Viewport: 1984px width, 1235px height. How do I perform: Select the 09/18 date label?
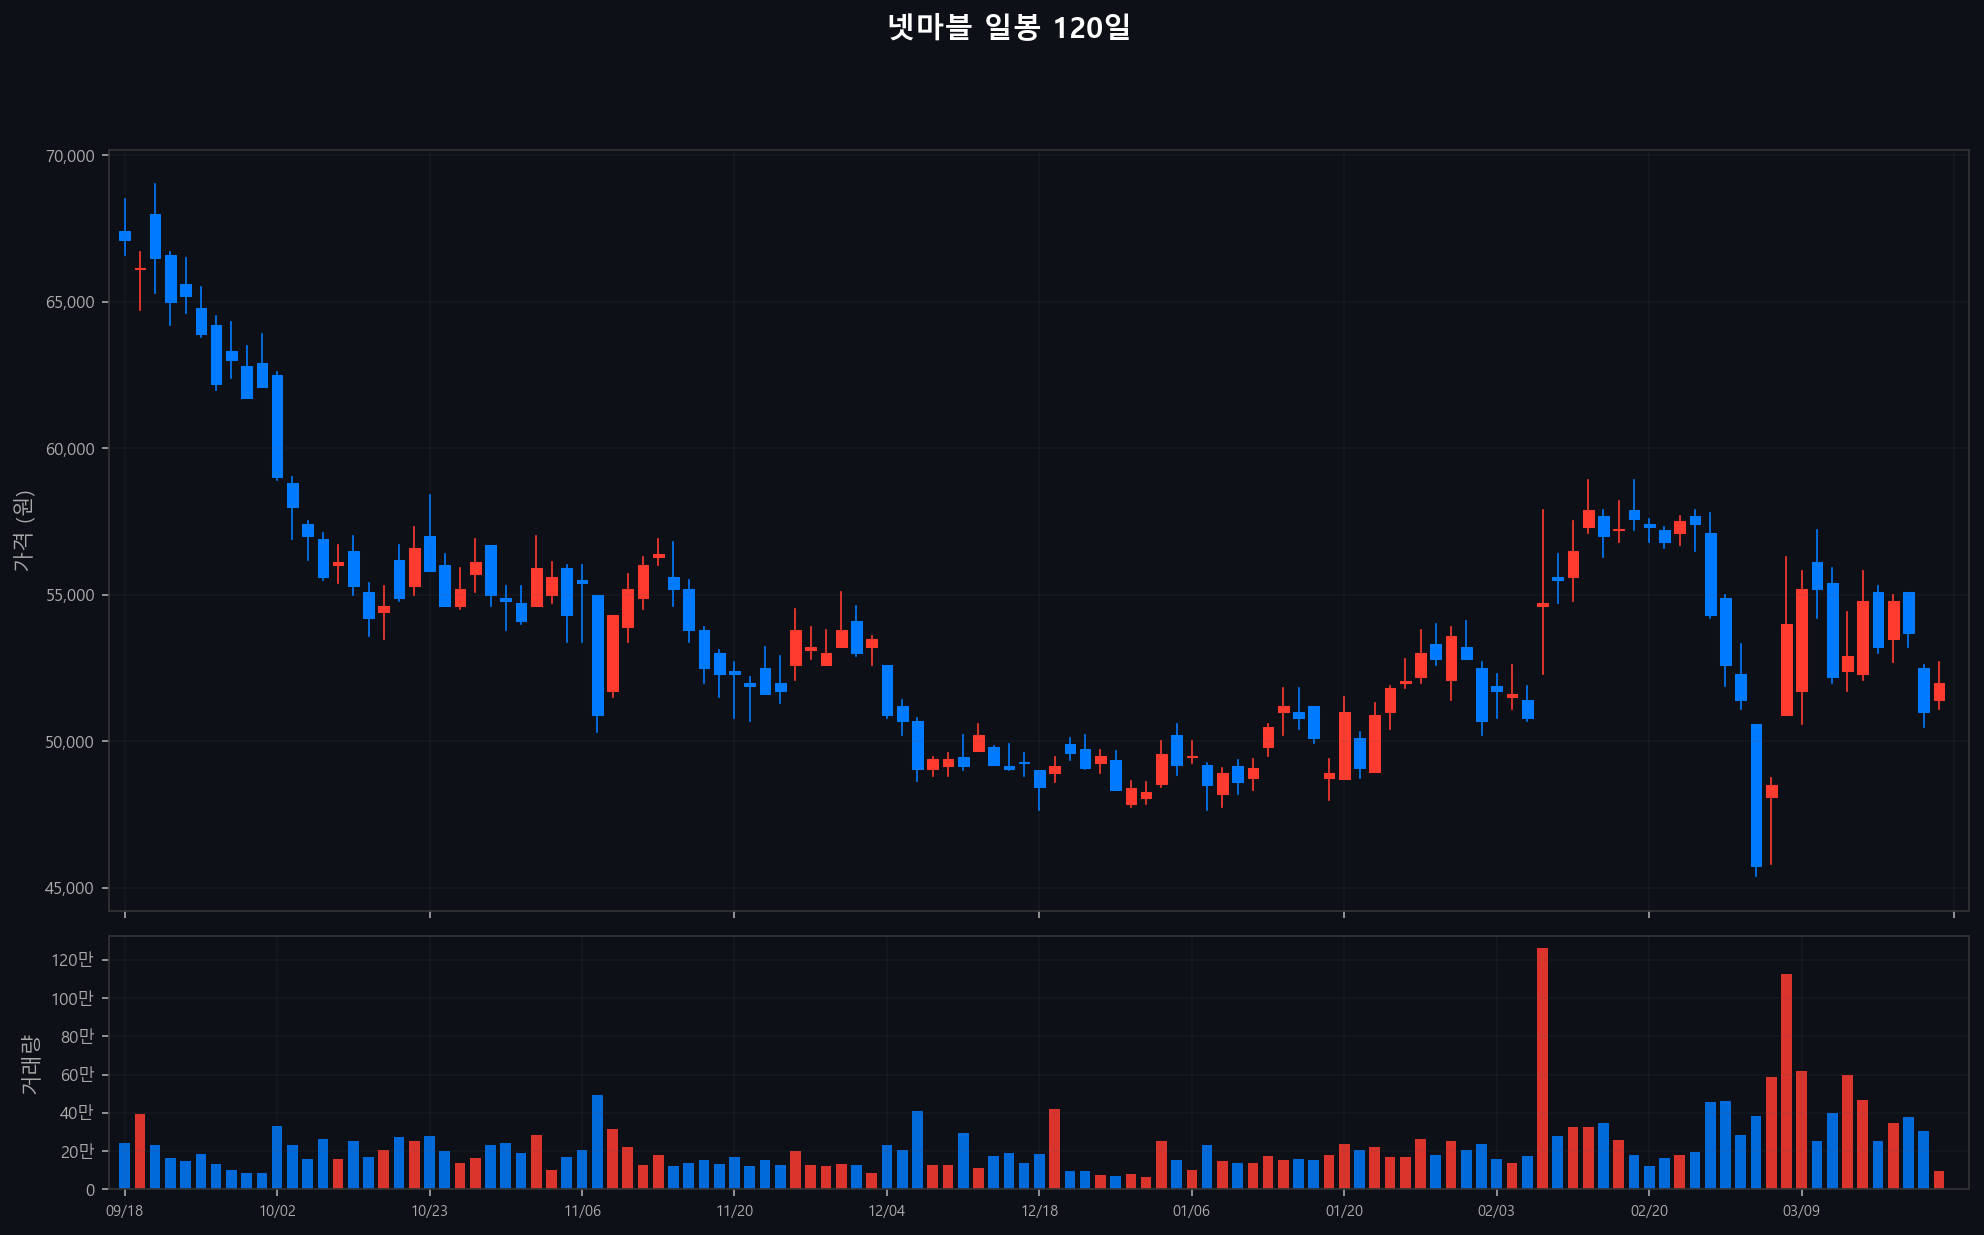124,1211
